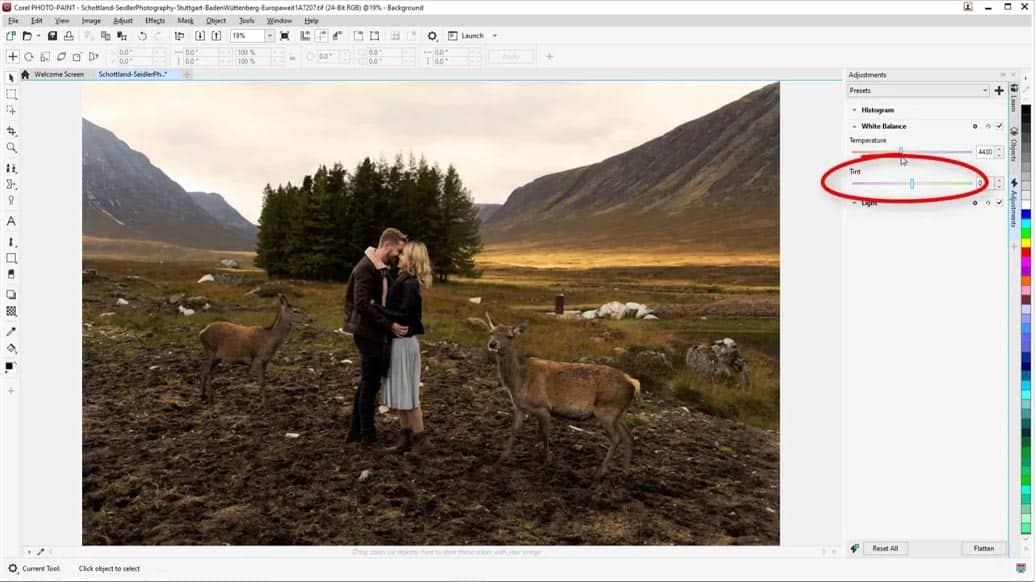Select the Fill bucket tool

12,349
